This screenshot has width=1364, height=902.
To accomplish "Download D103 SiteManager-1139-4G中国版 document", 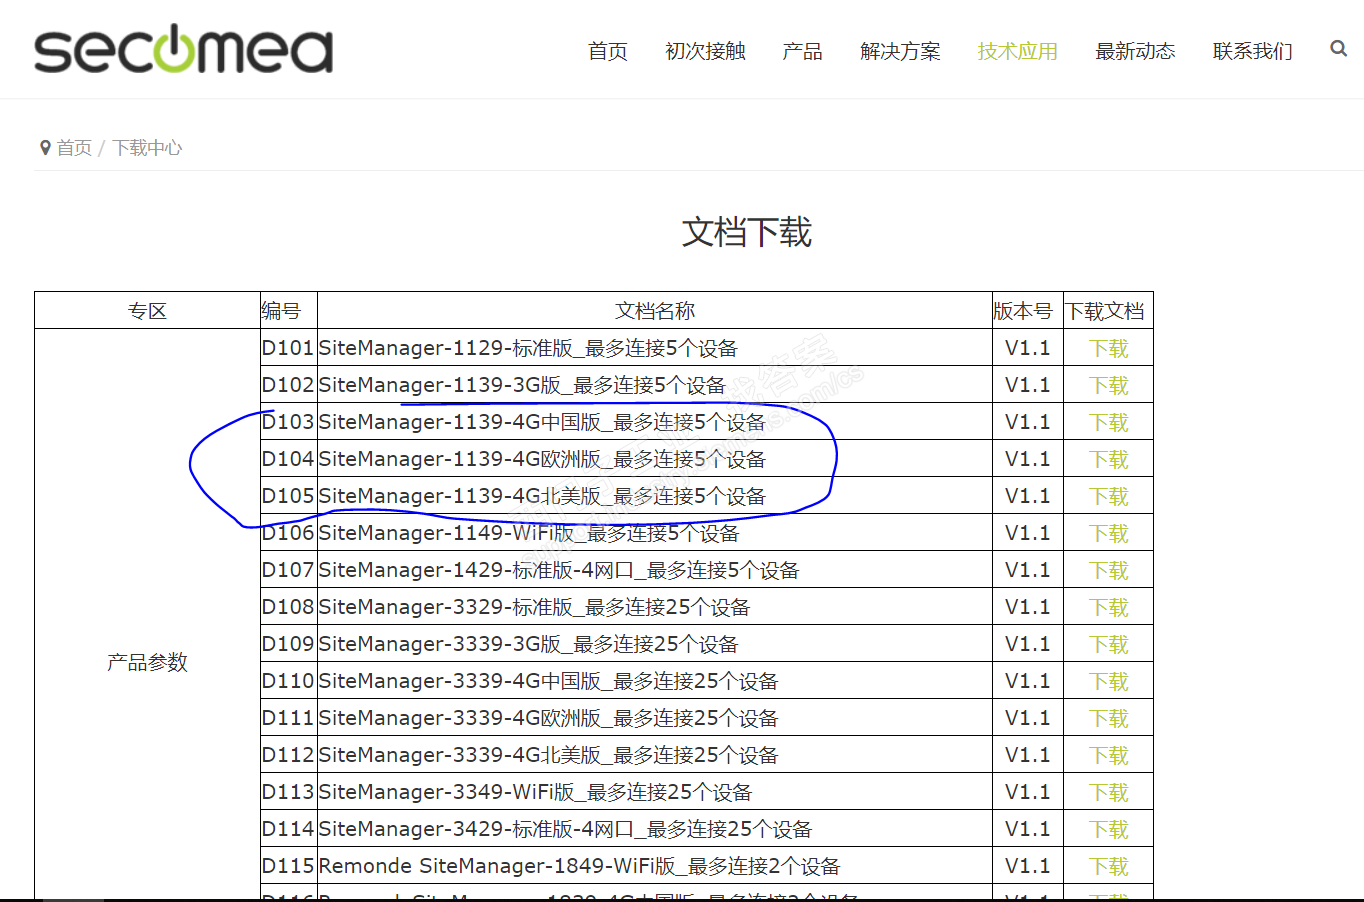I will tap(1108, 422).
